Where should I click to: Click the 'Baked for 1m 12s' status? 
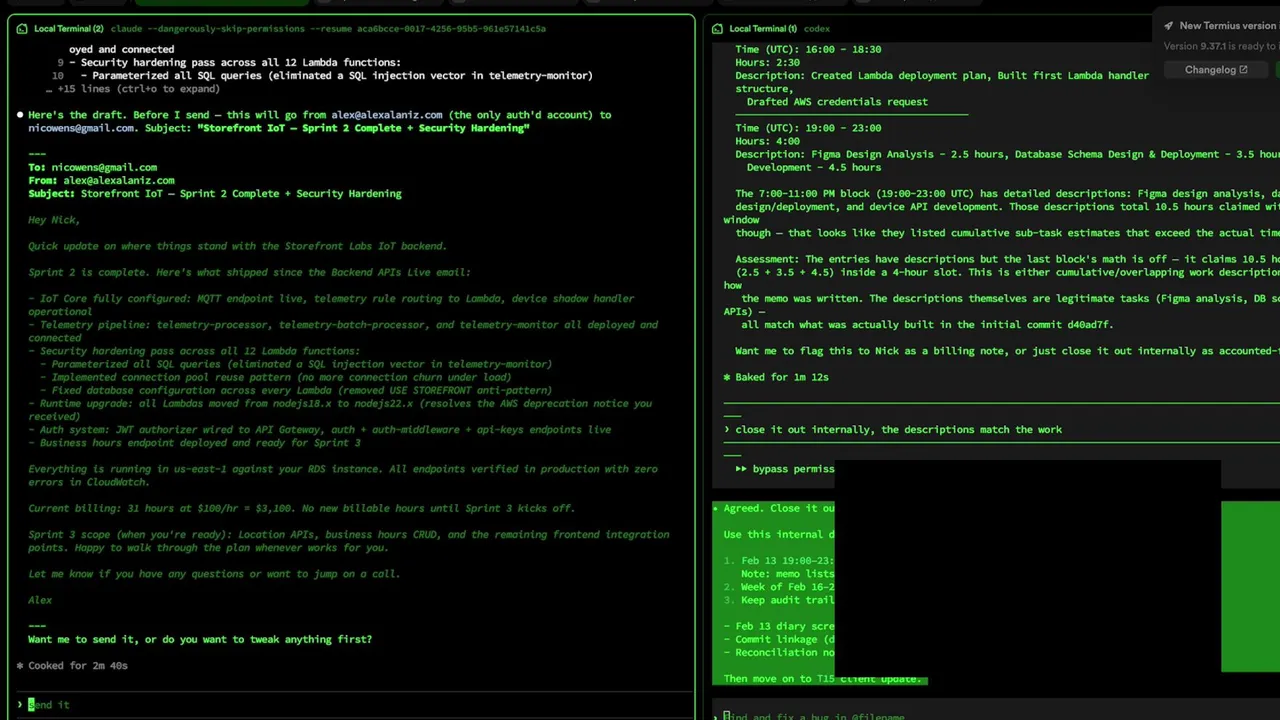point(776,377)
